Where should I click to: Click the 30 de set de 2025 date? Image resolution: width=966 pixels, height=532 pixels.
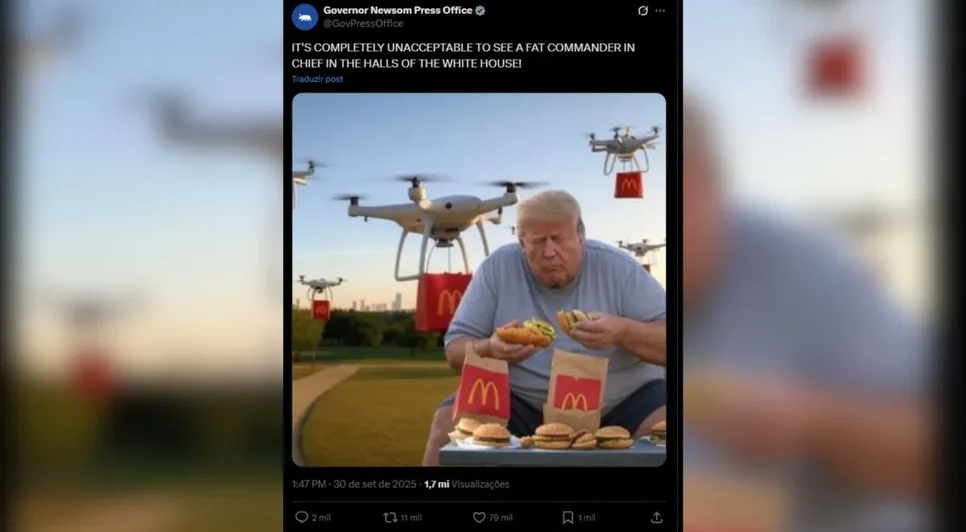(375, 484)
